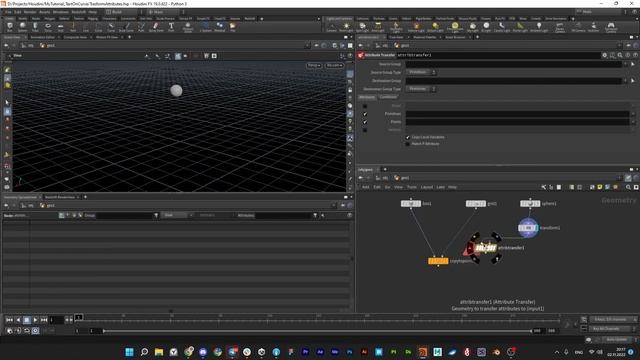This screenshot has height=360, width=640.
Task: Open the Destination Group Type dropdown
Action: coord(421,89)
